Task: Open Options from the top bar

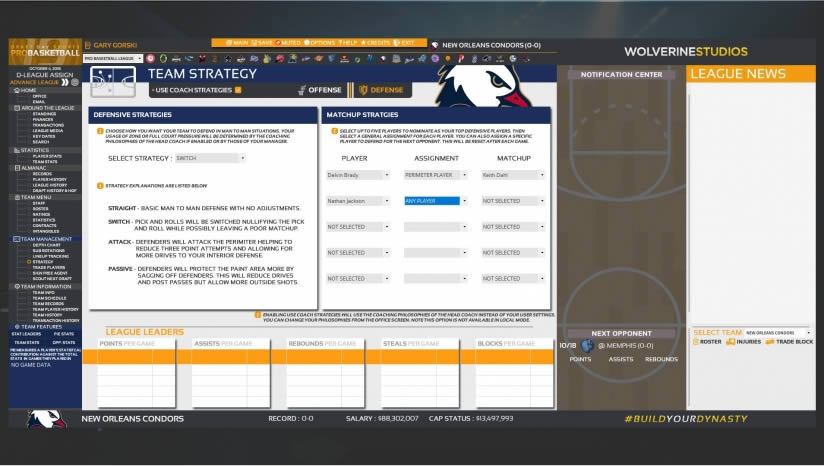Action: pyautogui.click(x=316, y=43)
